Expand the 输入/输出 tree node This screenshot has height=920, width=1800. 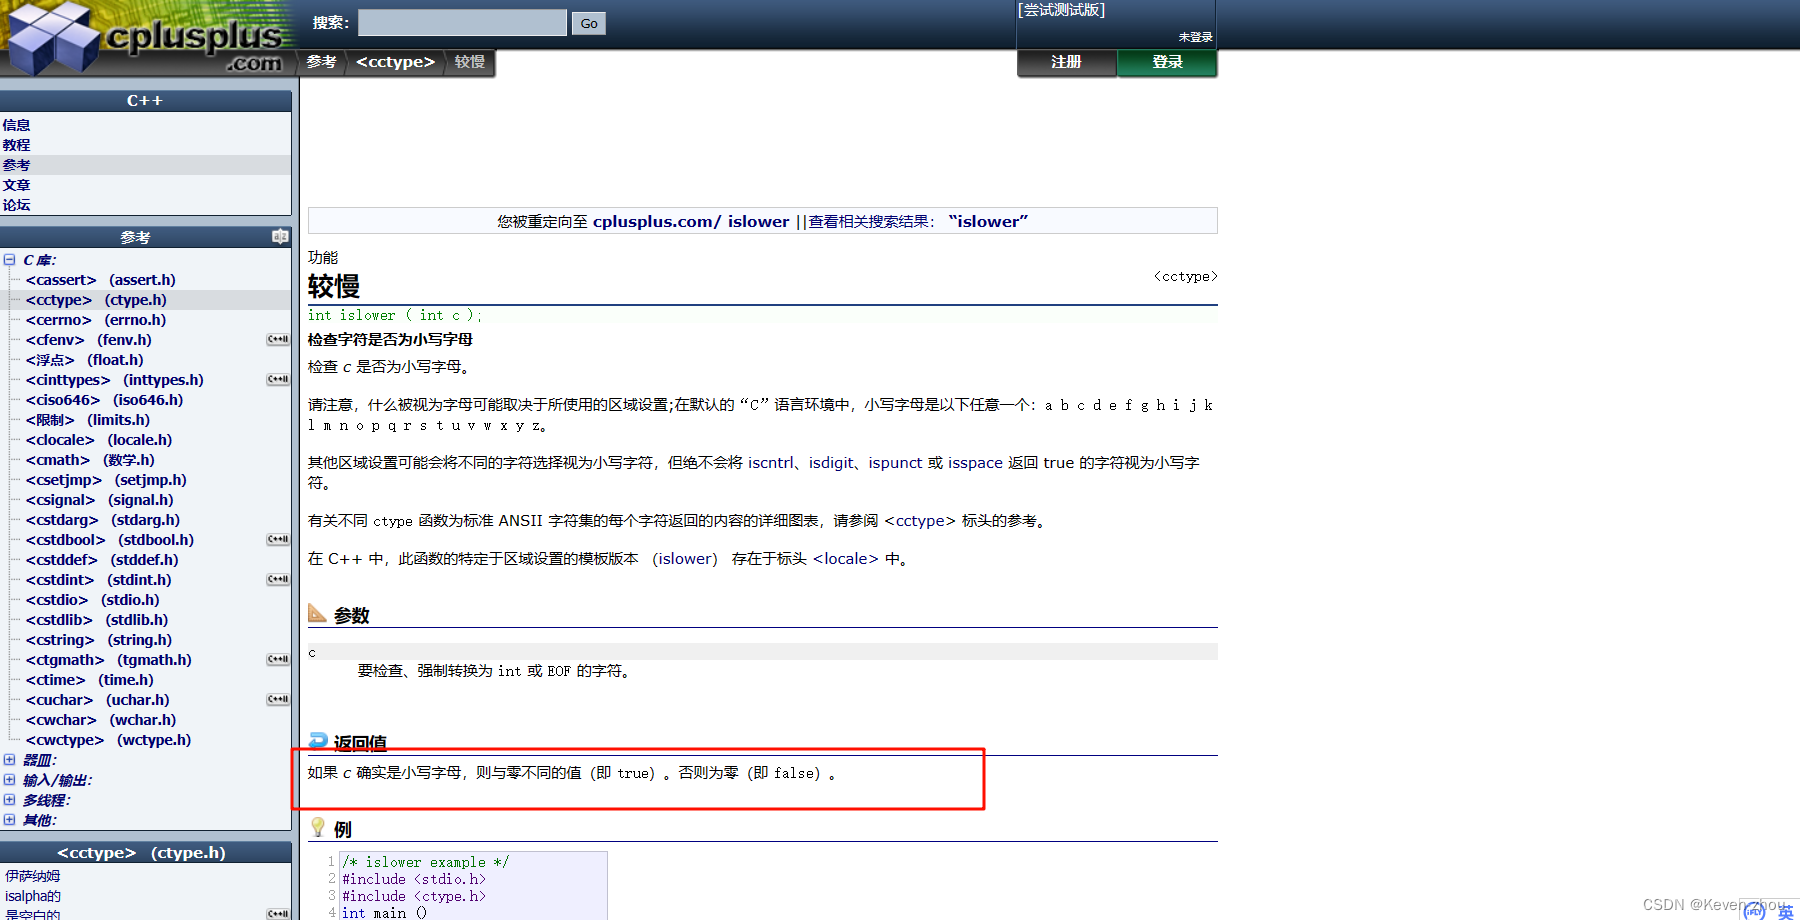(x=9, y=780)
